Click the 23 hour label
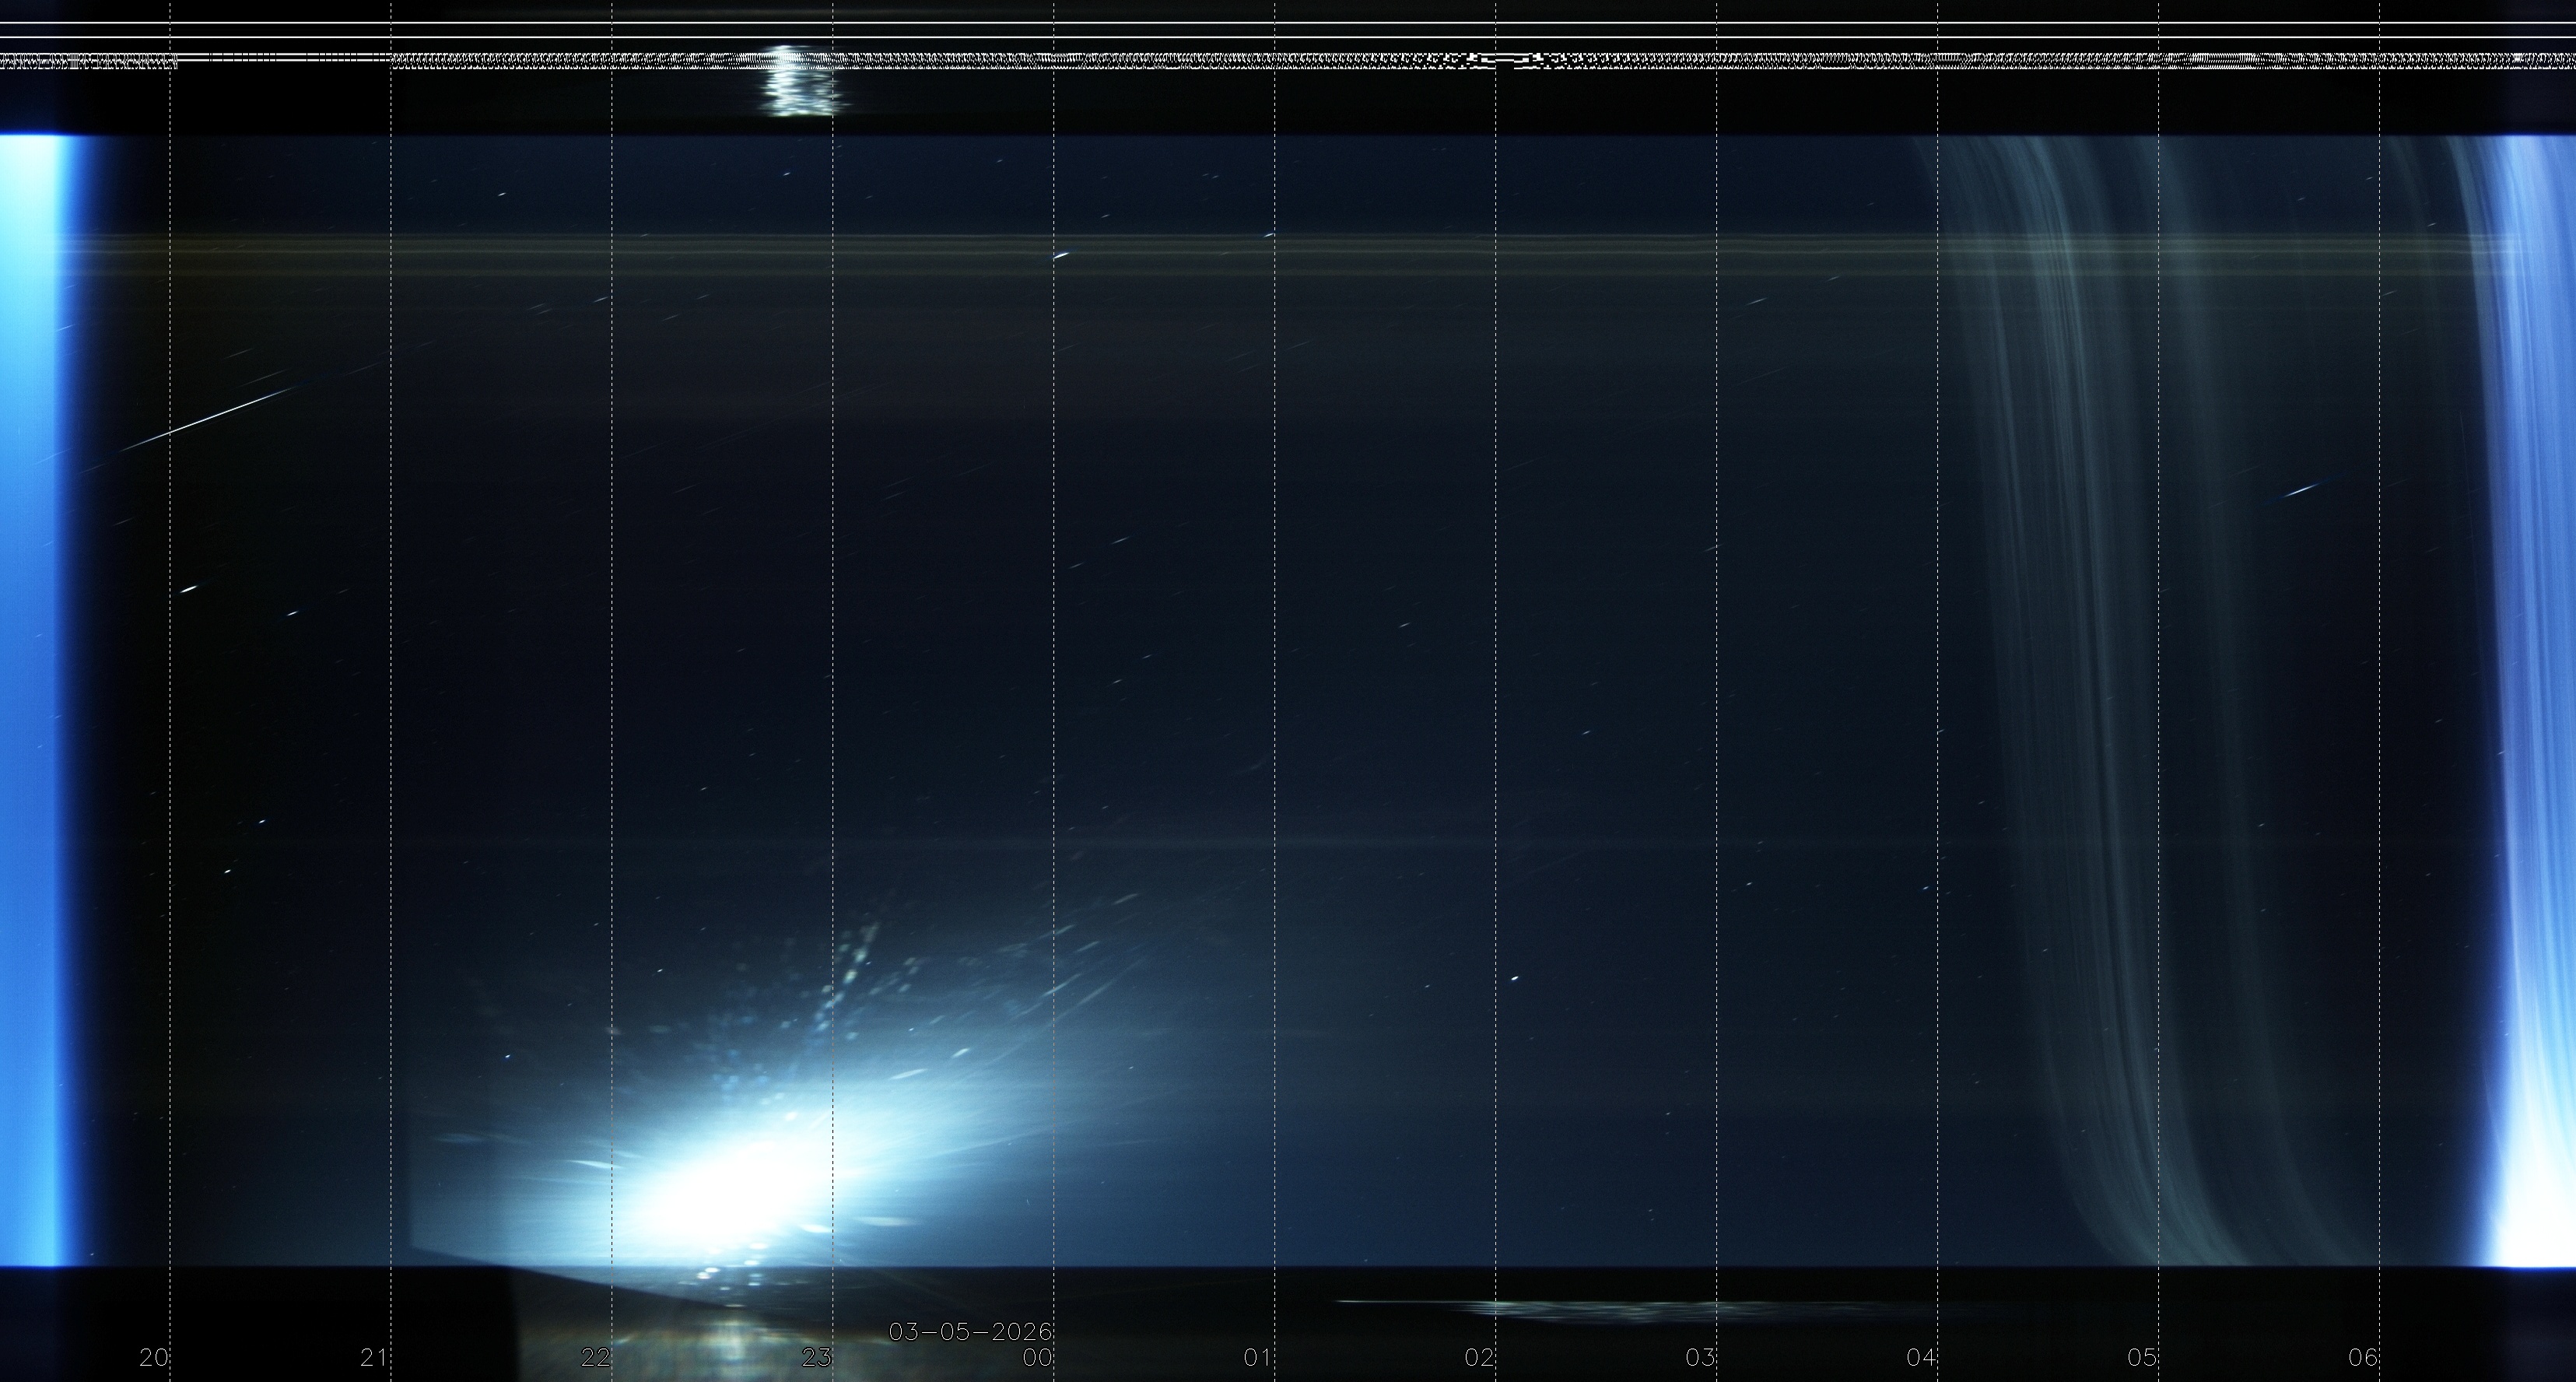 [x=816, y=1357]
